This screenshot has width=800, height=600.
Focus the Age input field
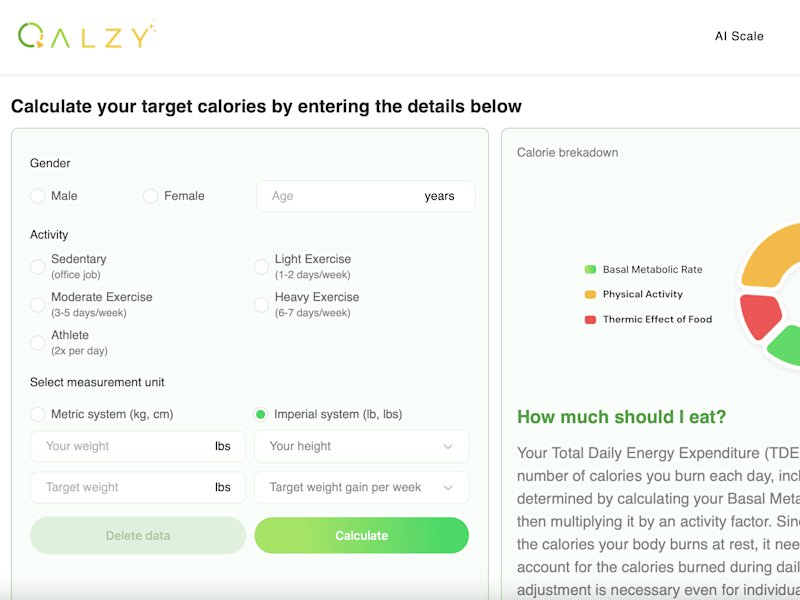pos(366,196)
